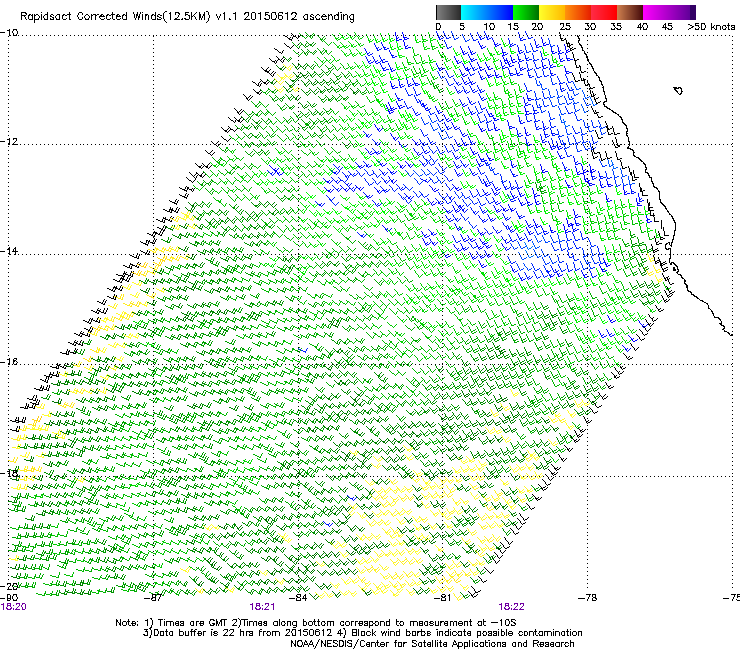This screenshot has height=650, width=740.
Task: Click the '-12' latitude axis label
Action: pyautogui.click(x=9, y=142)
